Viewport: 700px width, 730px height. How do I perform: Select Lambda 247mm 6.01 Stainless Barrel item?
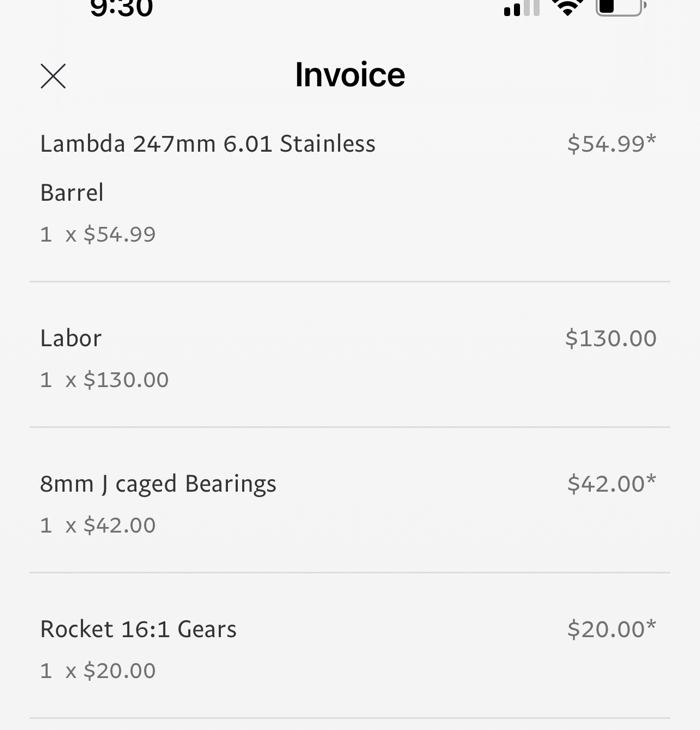coord(207,144)
